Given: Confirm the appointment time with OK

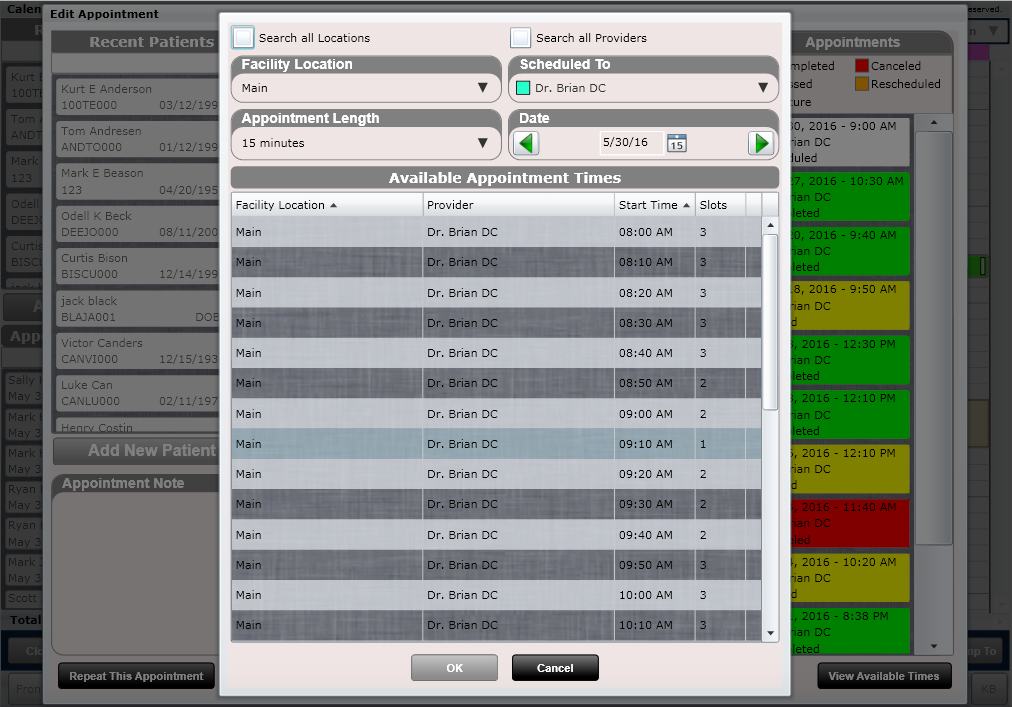Looking at the screenshot, I should [x=454, y=668].
